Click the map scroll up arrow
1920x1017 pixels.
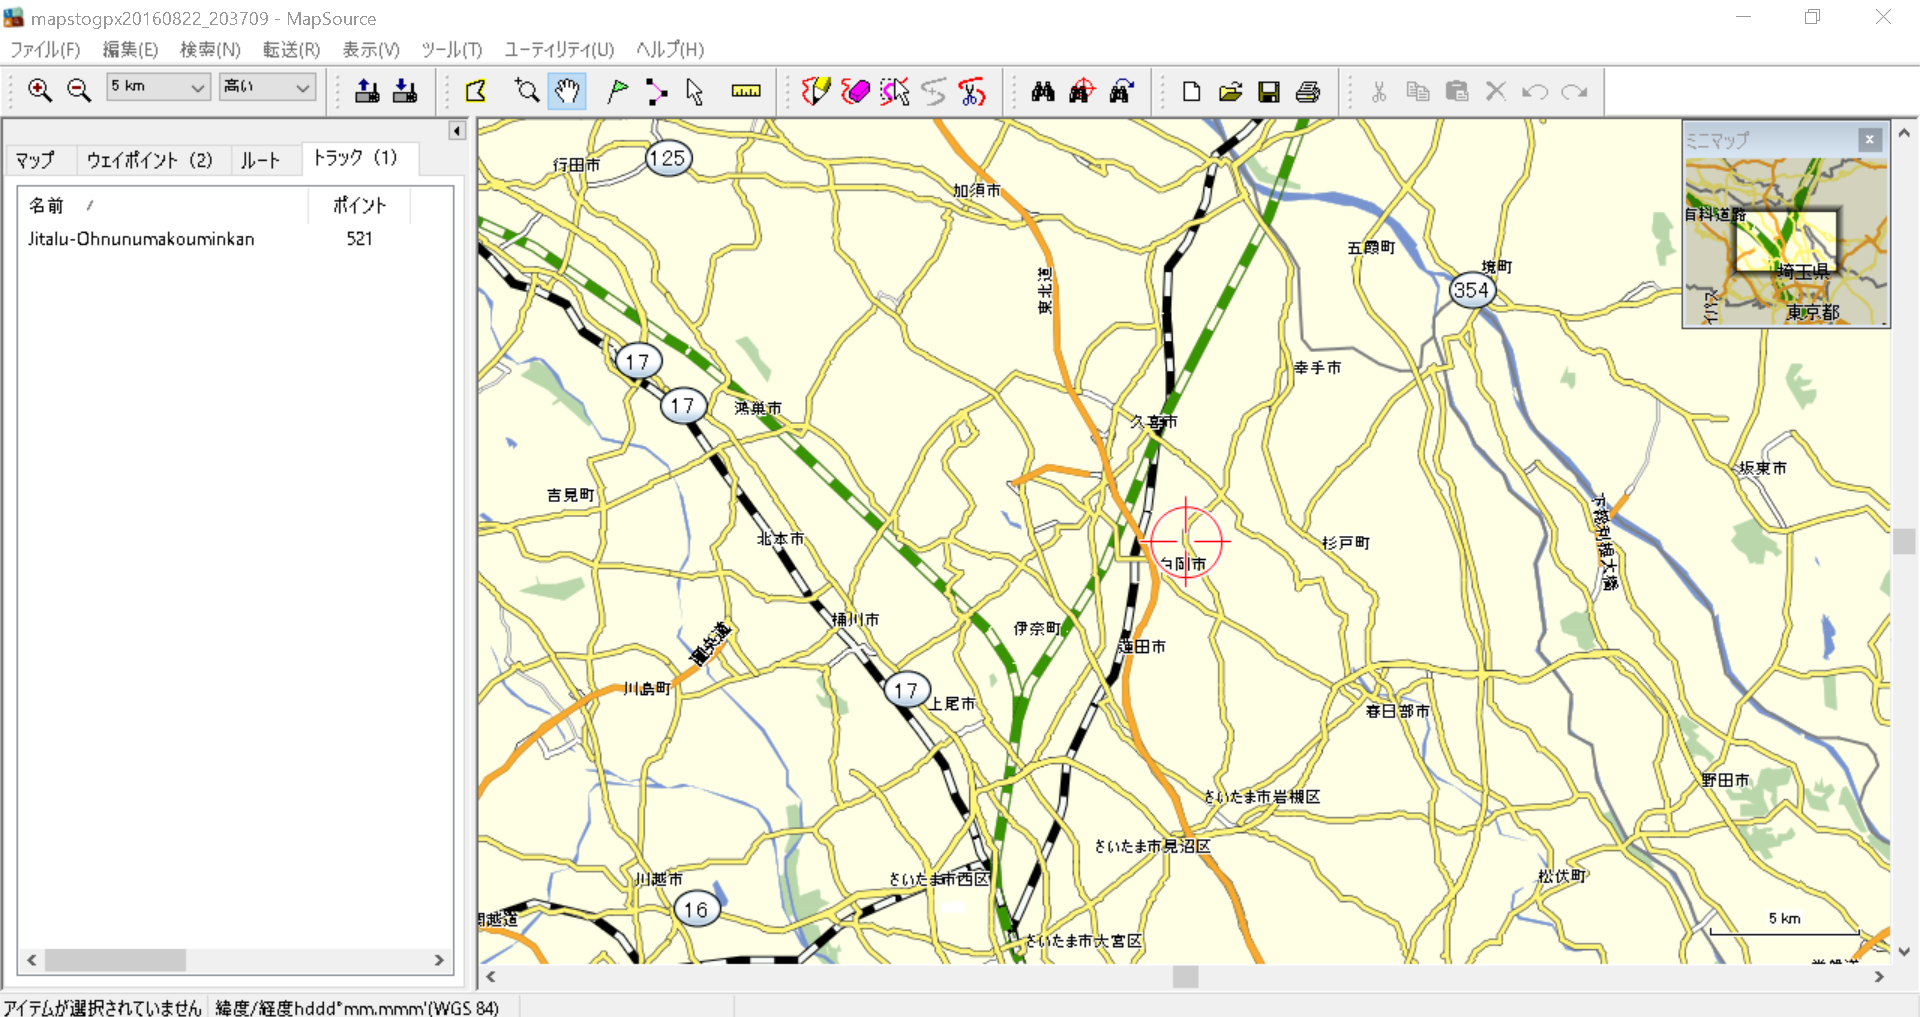[1904, 133]
